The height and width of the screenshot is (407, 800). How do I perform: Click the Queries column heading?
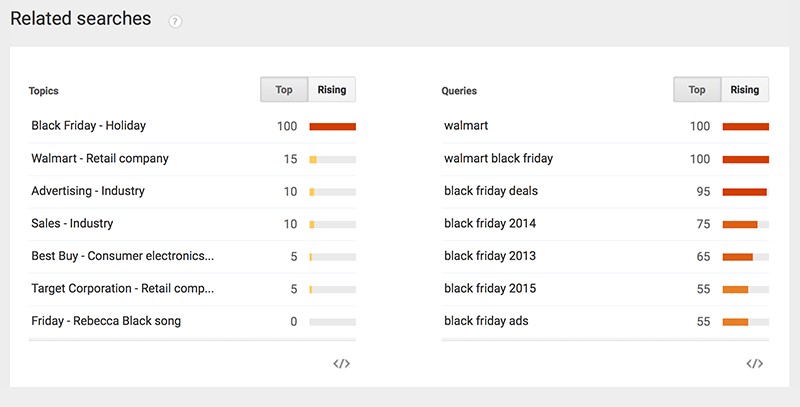459,91
